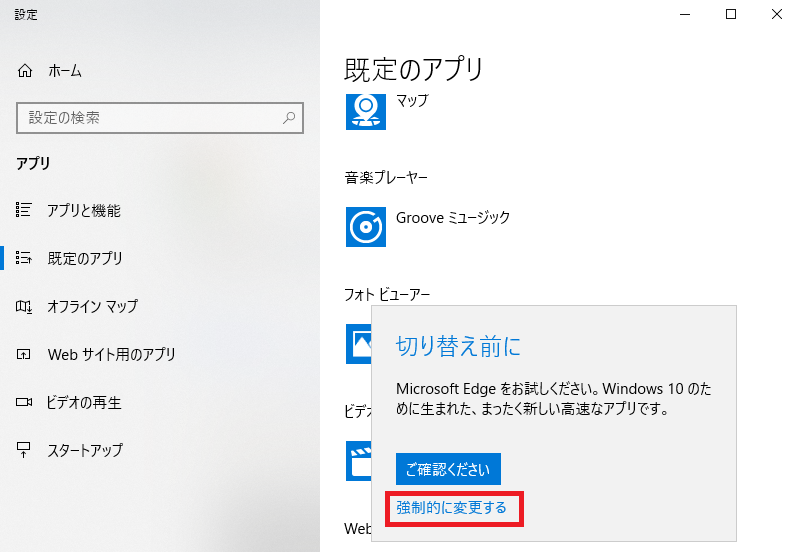Click the 強制的に変更する link

coord(451,508)
